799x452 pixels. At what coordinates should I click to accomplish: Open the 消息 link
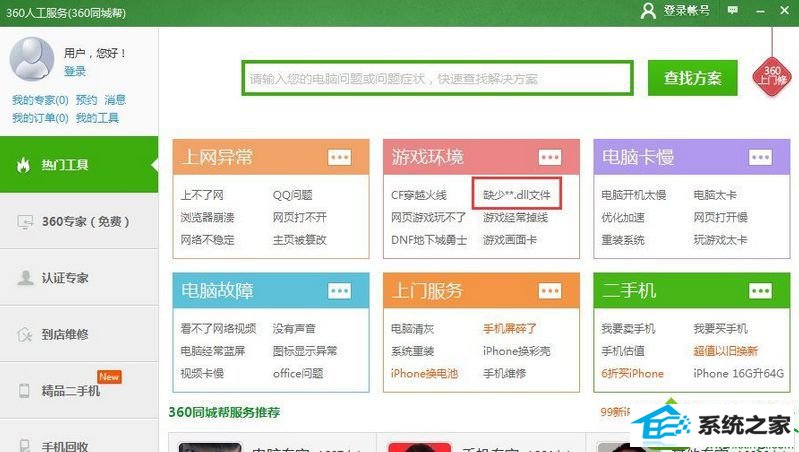pos(115,100)
